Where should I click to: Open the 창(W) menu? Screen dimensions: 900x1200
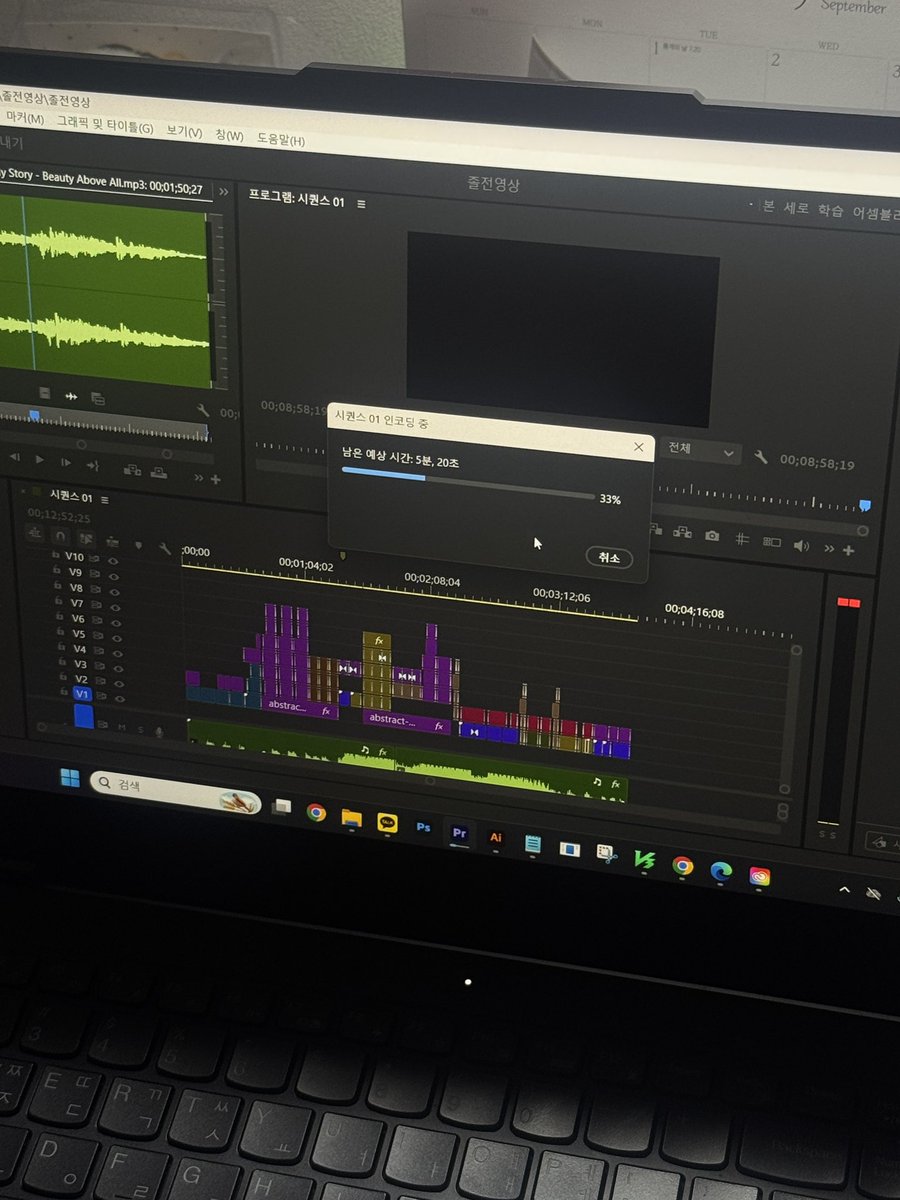pos(229,135)
